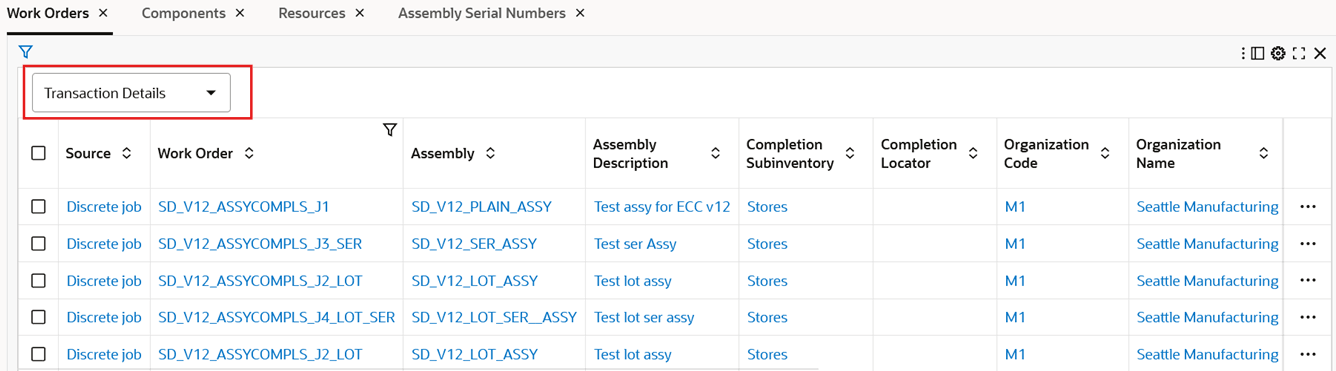Click the Work Order column filter funnel

[x=390, y=130]
